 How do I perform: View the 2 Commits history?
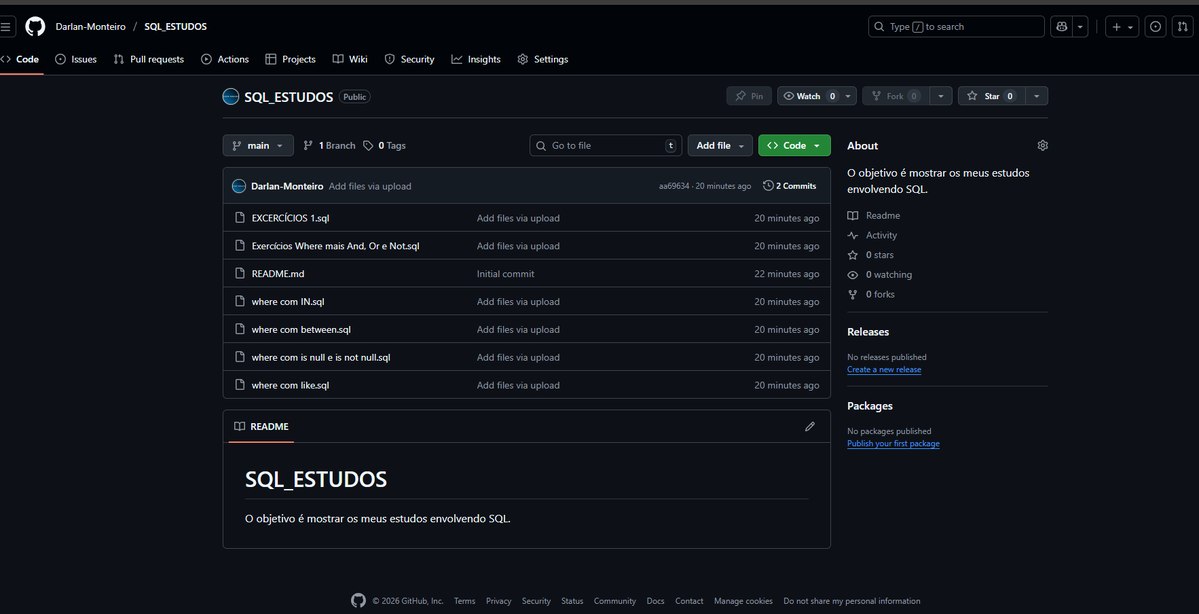[x=790, y=186]
